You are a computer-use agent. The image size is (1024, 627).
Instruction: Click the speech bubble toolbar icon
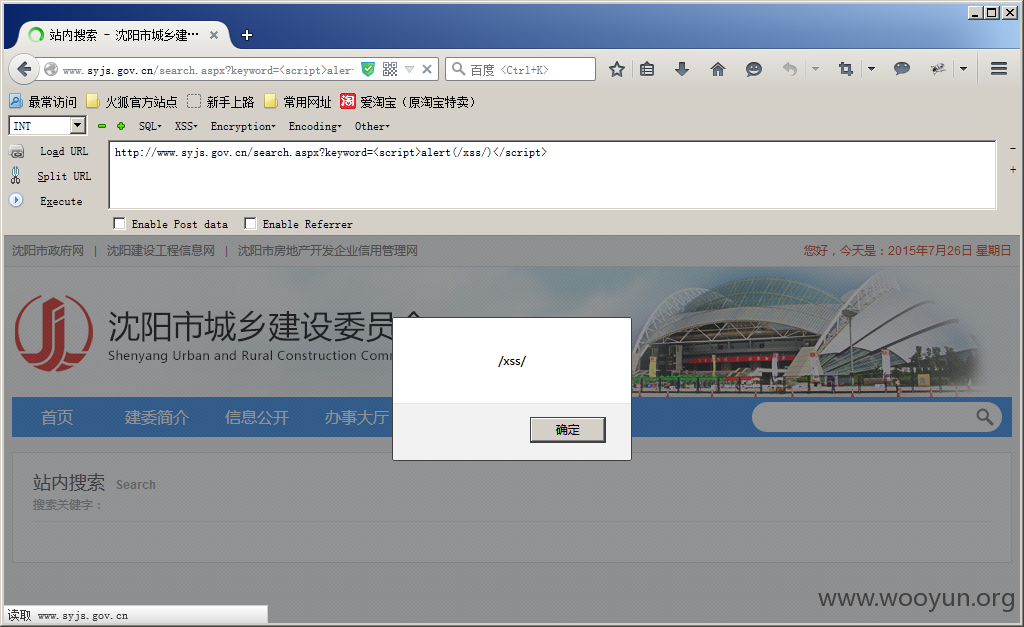pos(902,69)
